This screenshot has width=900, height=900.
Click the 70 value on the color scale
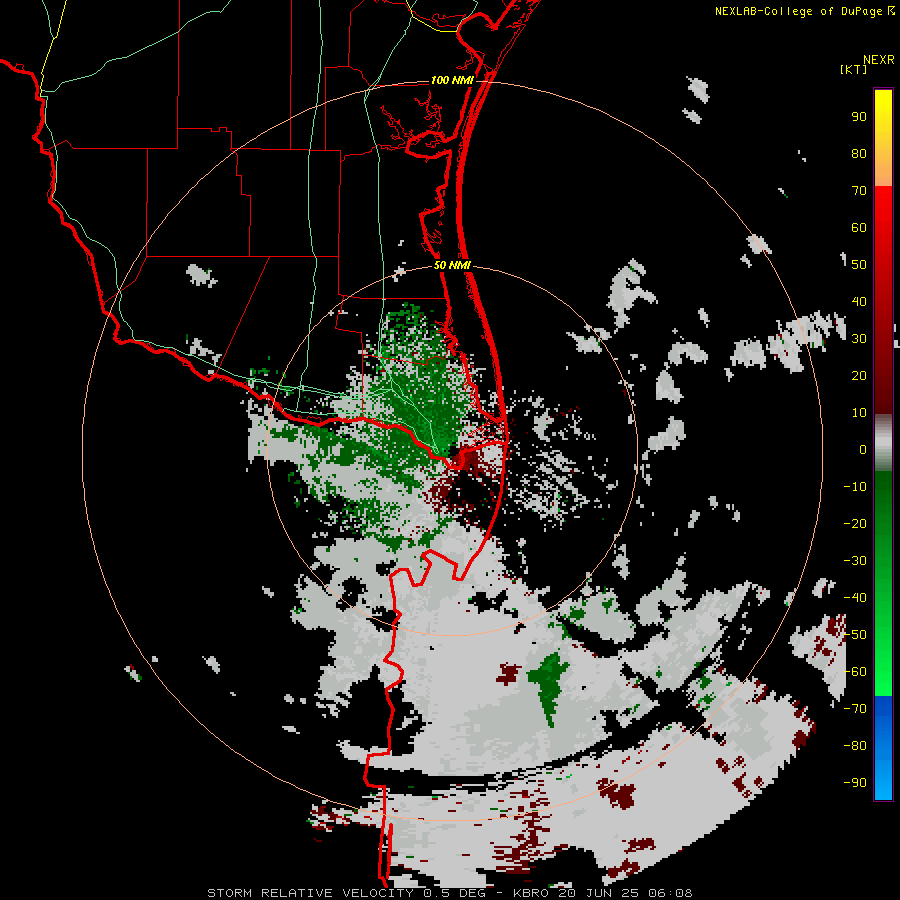click(x=859, y=191)
